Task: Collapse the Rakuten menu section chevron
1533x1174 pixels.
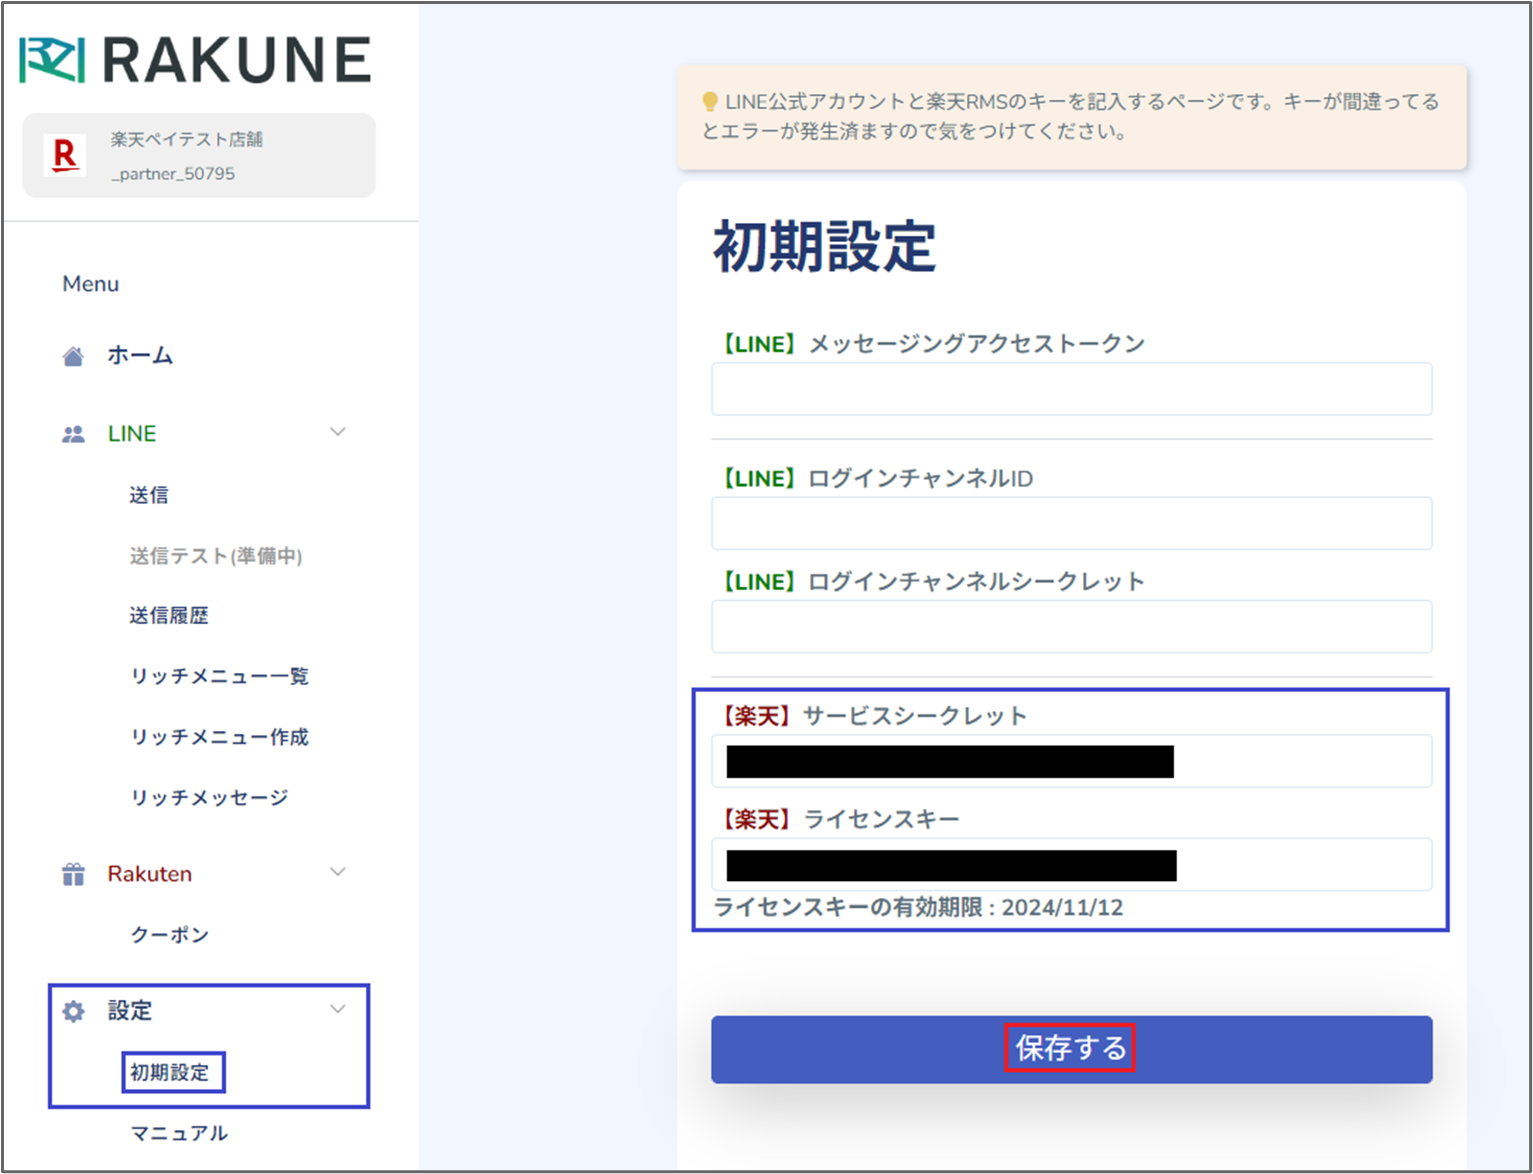Action: 338,872
